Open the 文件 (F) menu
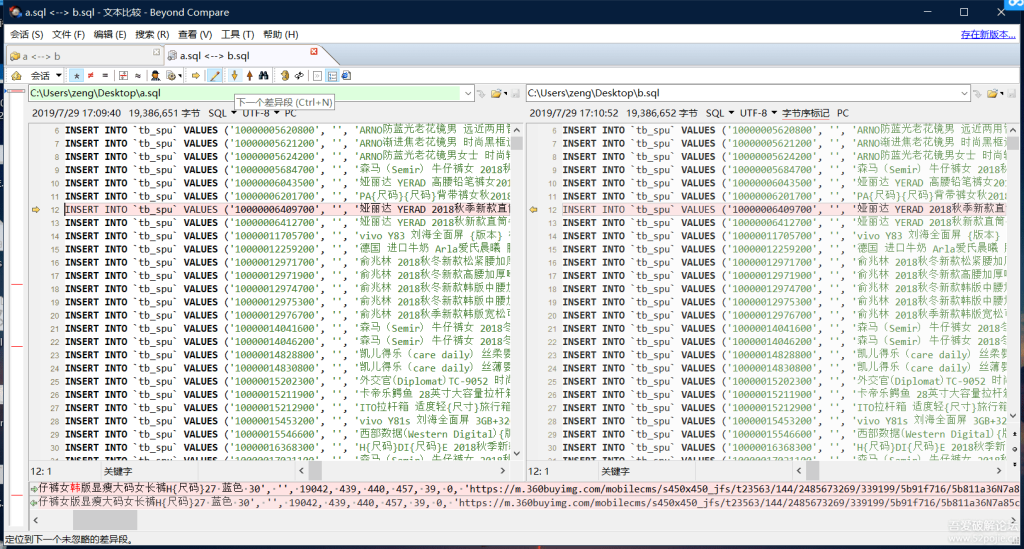 (x=69, y=34)
